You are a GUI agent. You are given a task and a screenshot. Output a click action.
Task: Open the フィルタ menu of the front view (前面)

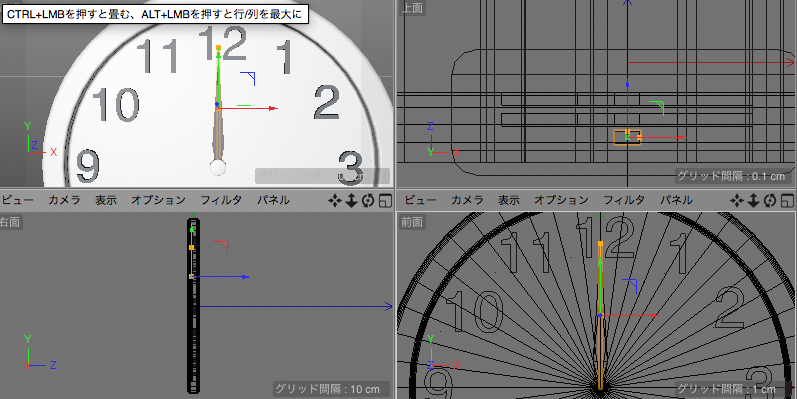click(624, 200)
